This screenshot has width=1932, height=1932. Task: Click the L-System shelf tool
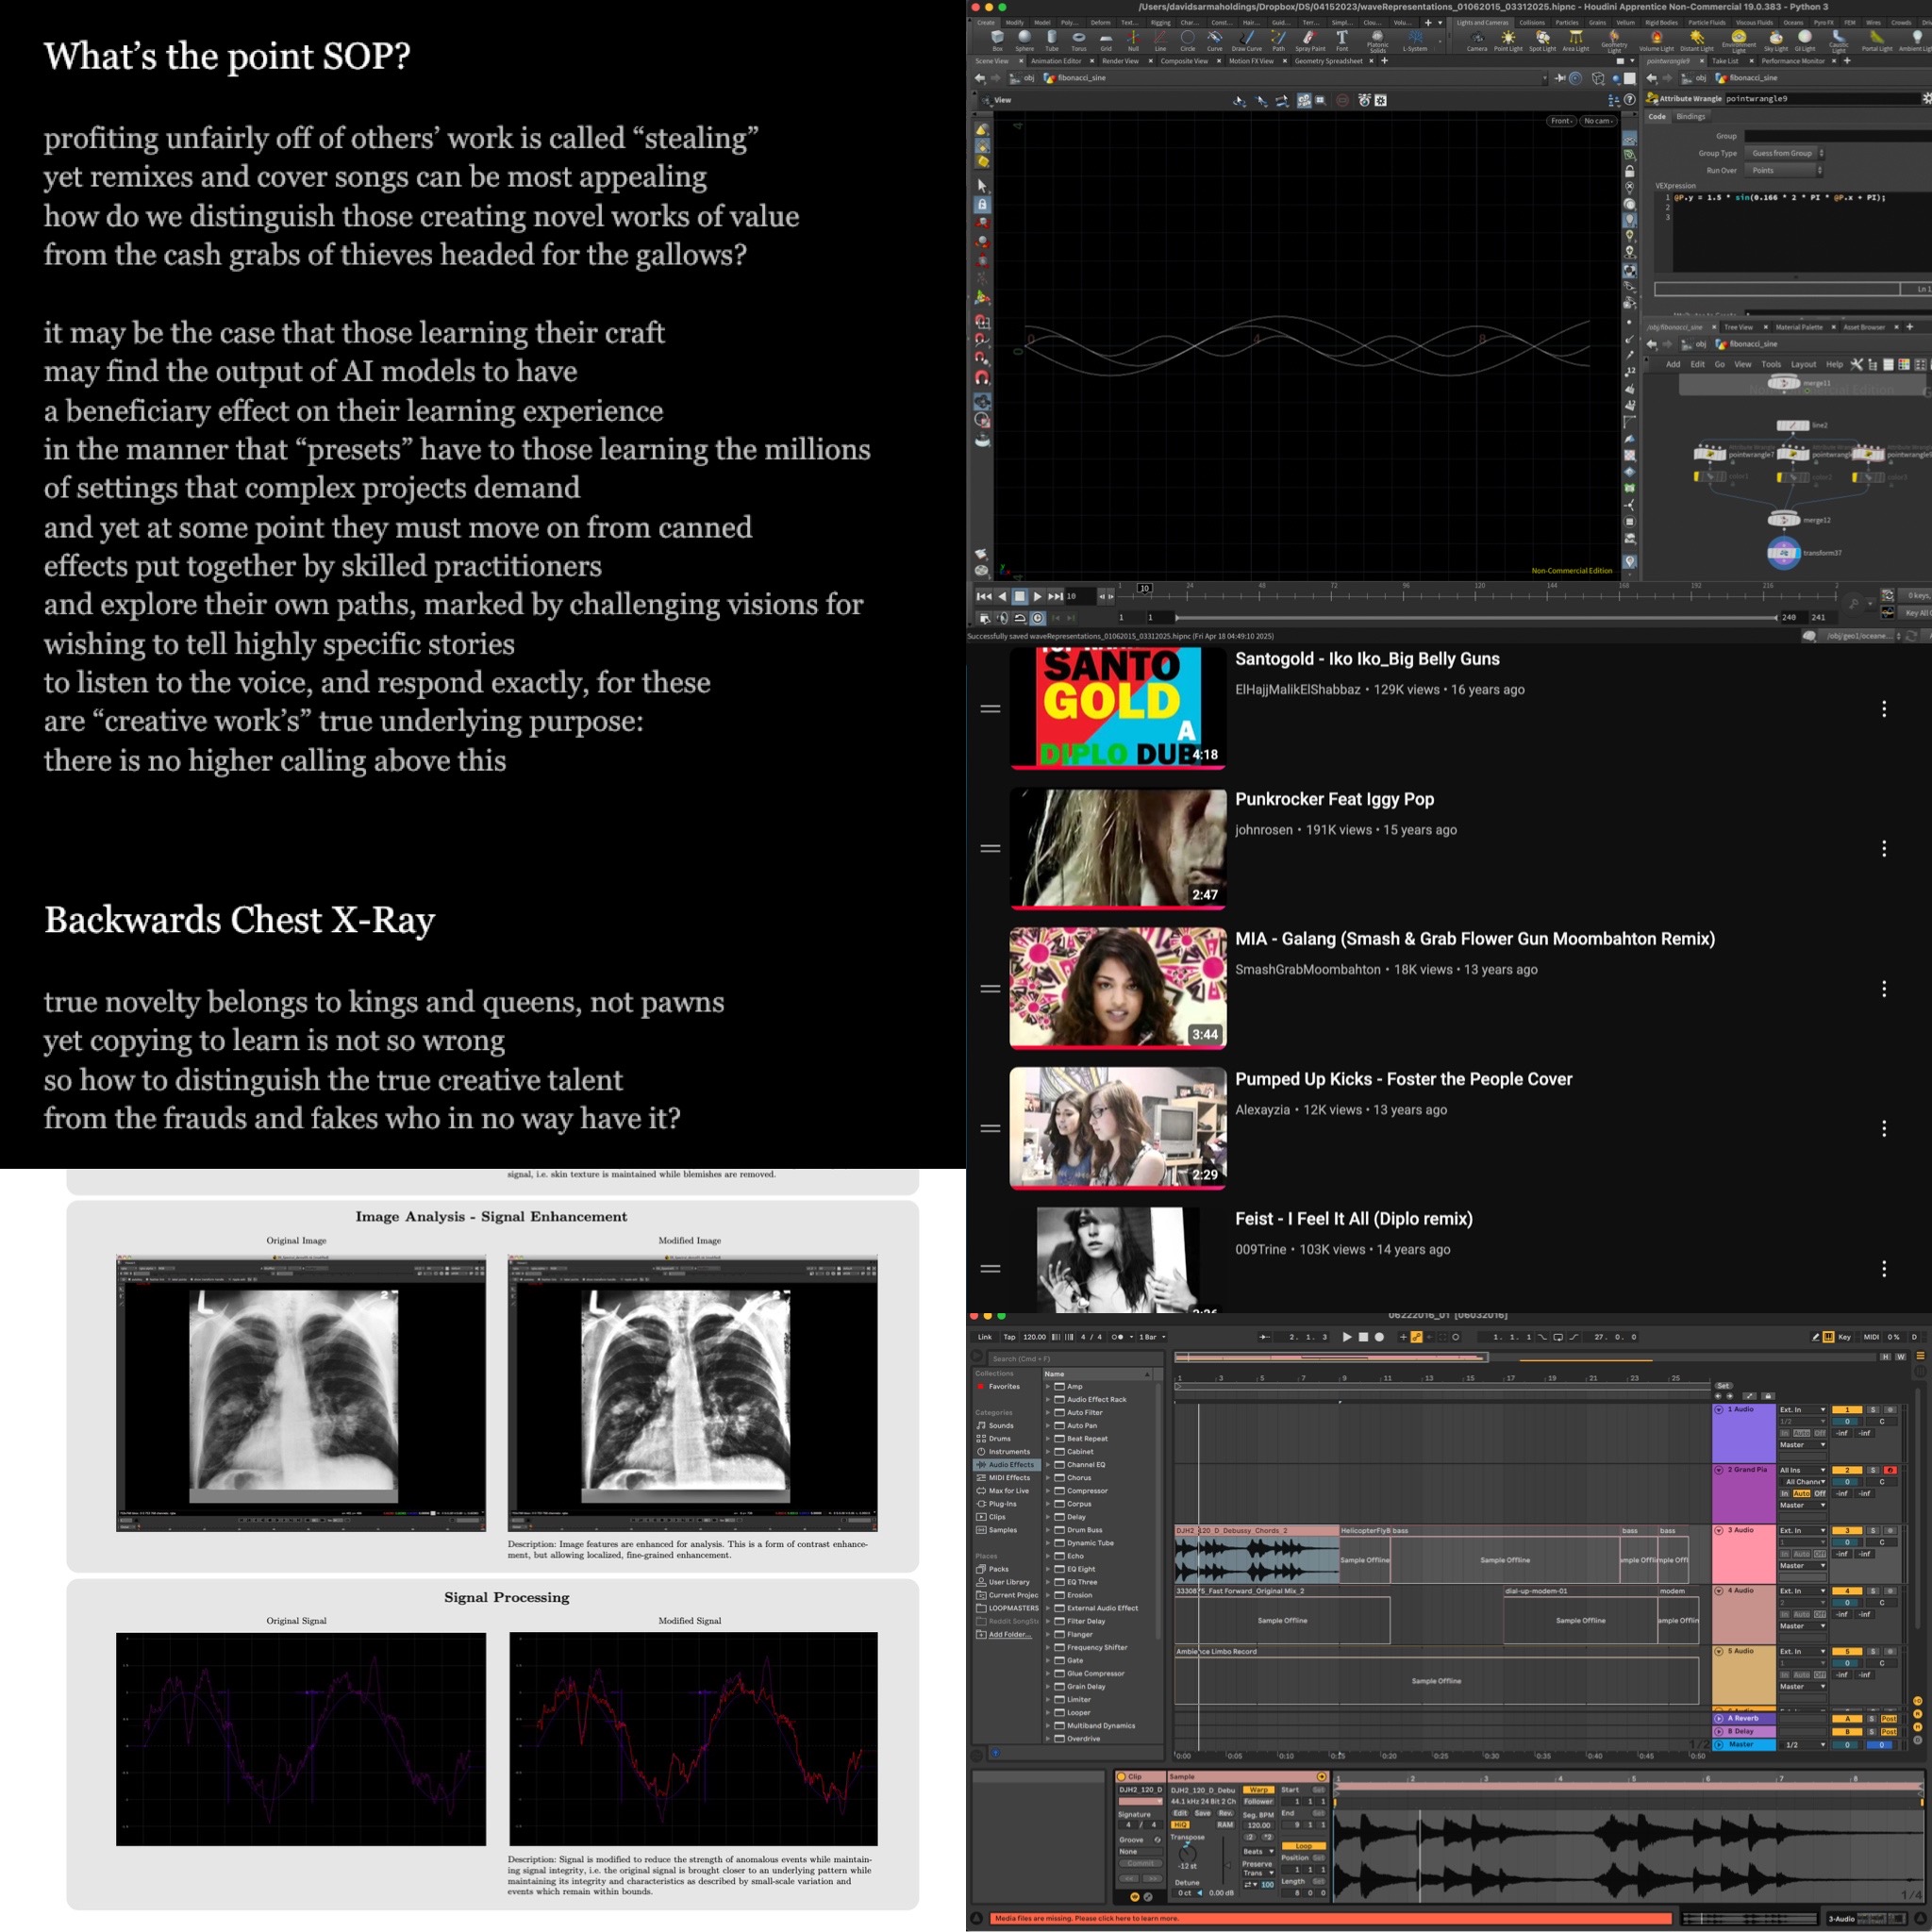coord(1415,39)
